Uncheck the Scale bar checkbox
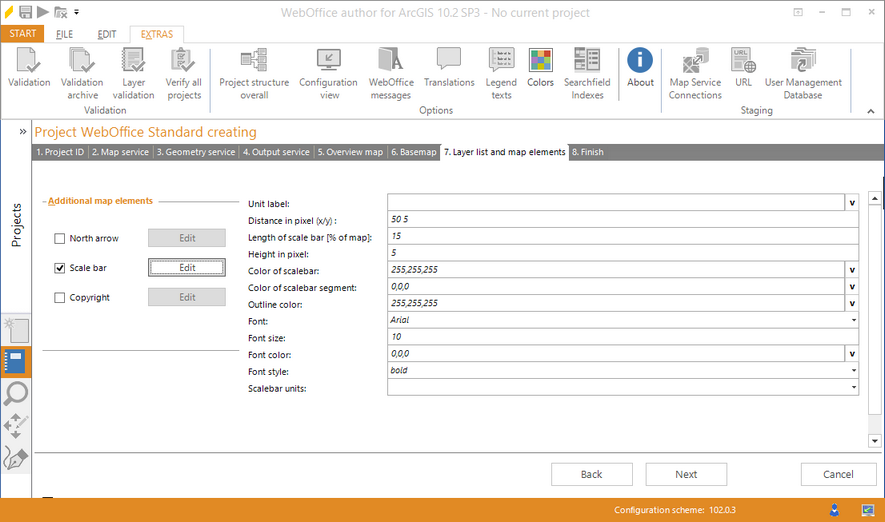885x522 pixels. coord(59,268)
